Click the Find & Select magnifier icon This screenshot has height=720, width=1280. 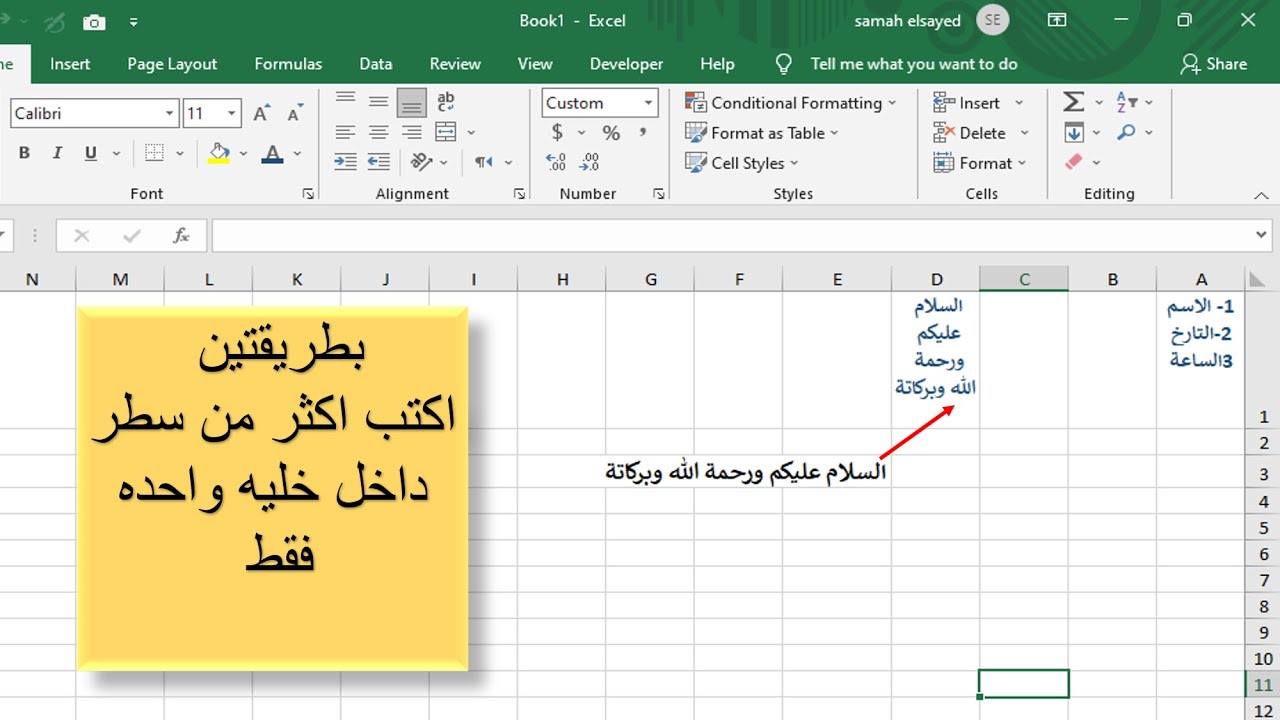[1127, 132]
